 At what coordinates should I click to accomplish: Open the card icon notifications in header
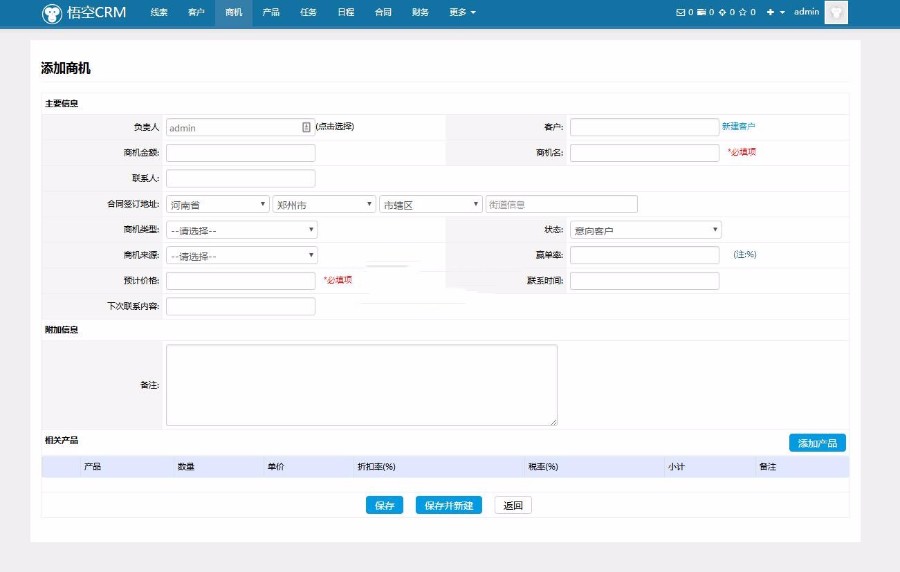point(701,12)
